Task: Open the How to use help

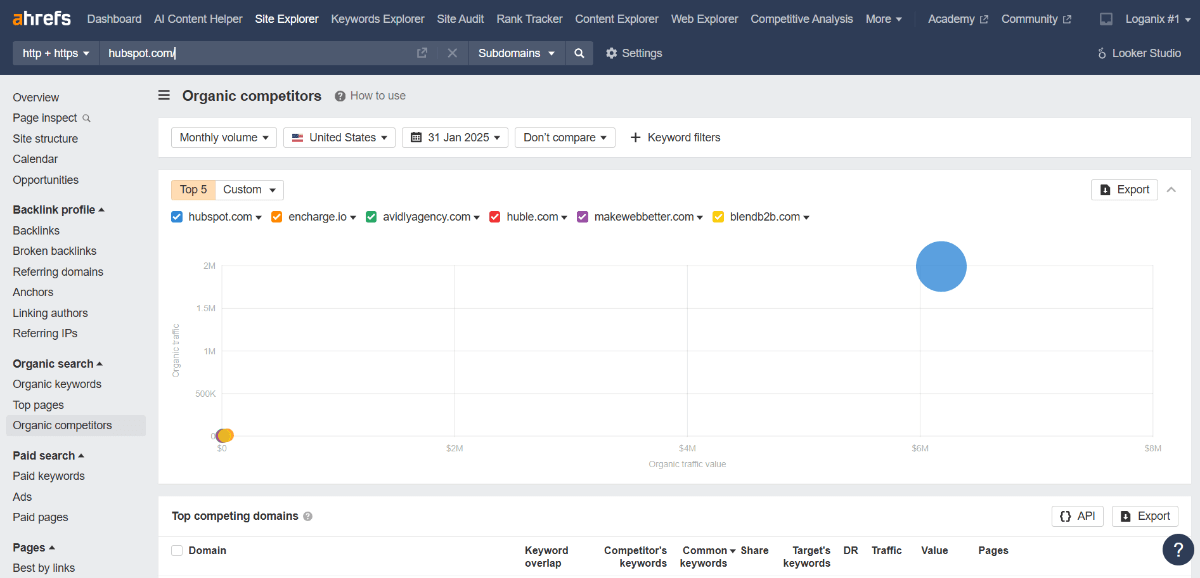Action: (370, 96)
